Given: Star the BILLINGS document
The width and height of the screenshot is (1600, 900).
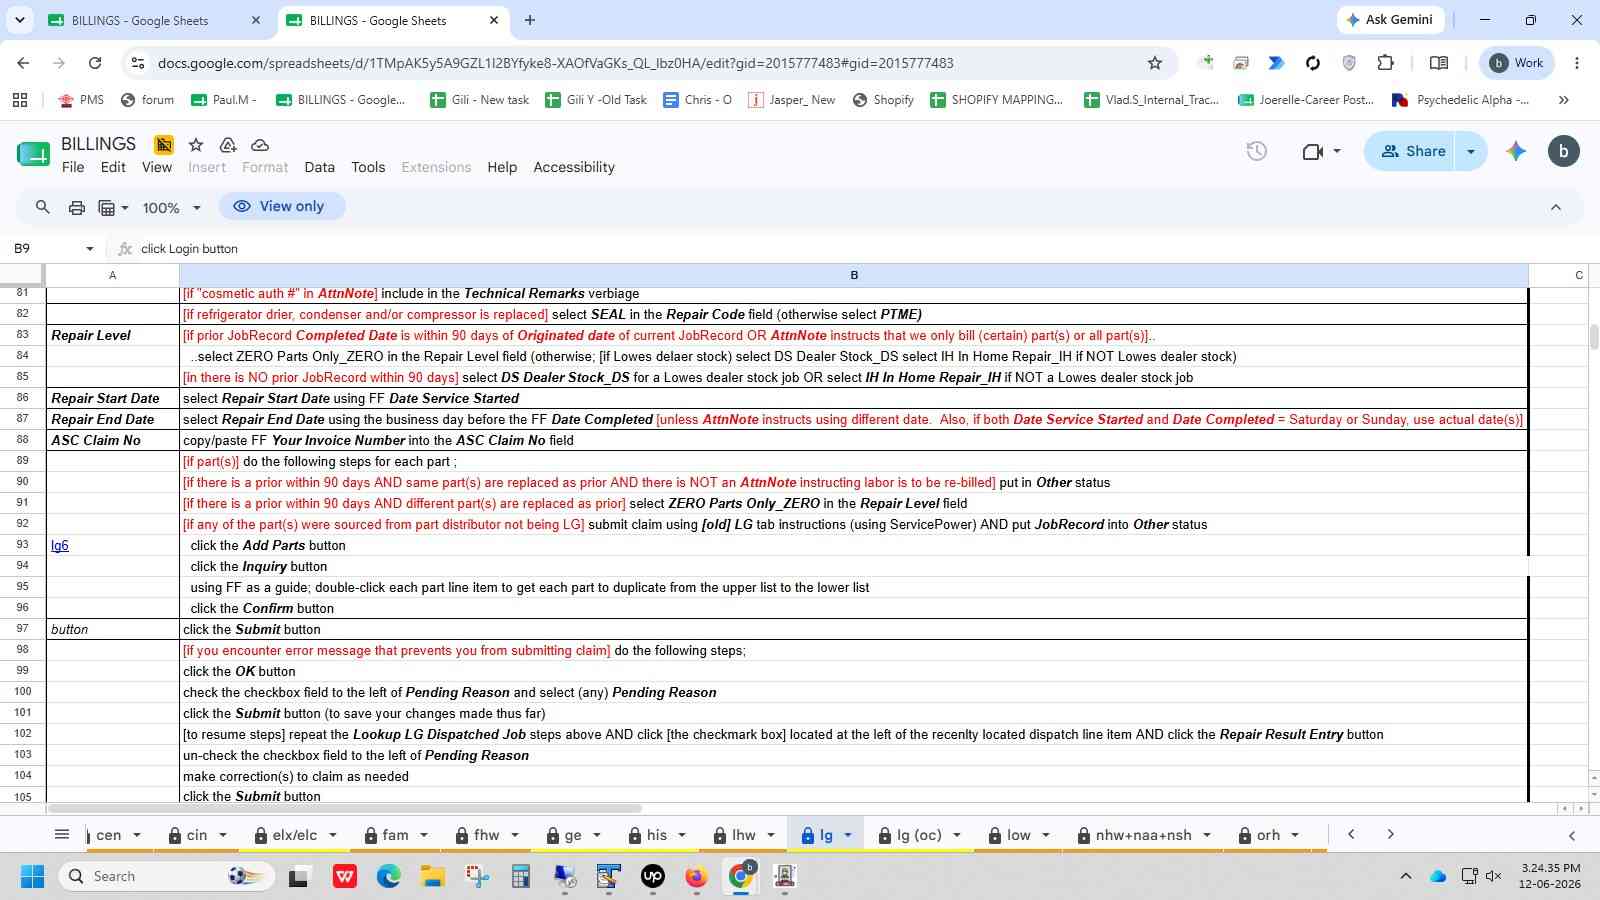Looking at the screenshot, I should click(x=196, y=145).
